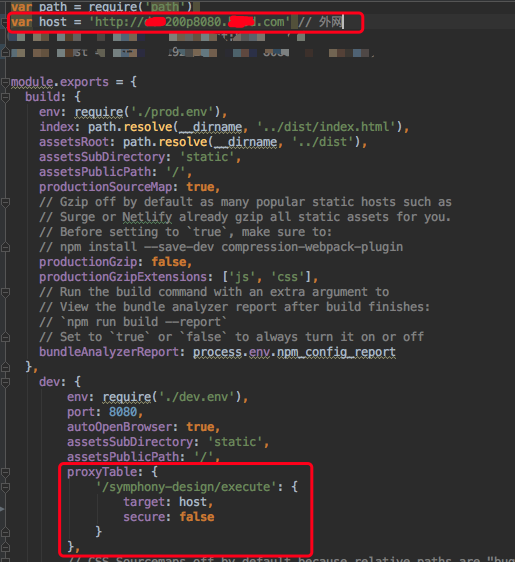Toggle the fold marker beside 'Set to true or false' comment
Image resolution: width=515 pixels, height=562 pixels.
point(5,337)
